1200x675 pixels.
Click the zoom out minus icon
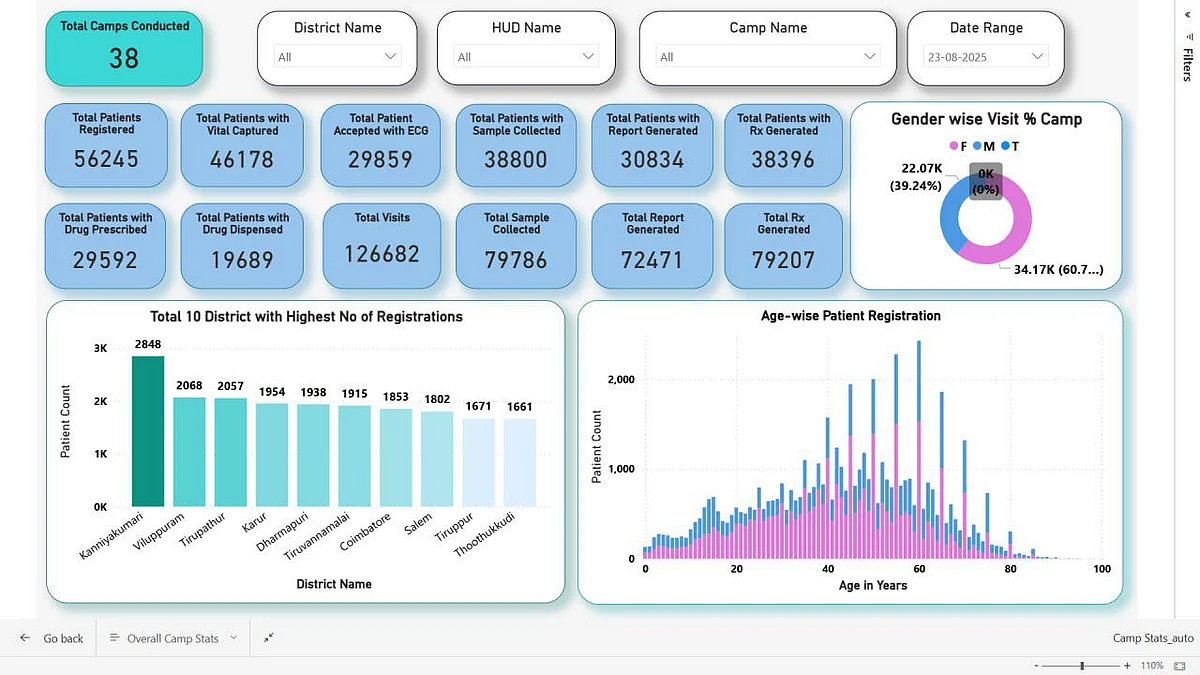pyautogui.click(x=1037, y=665)
